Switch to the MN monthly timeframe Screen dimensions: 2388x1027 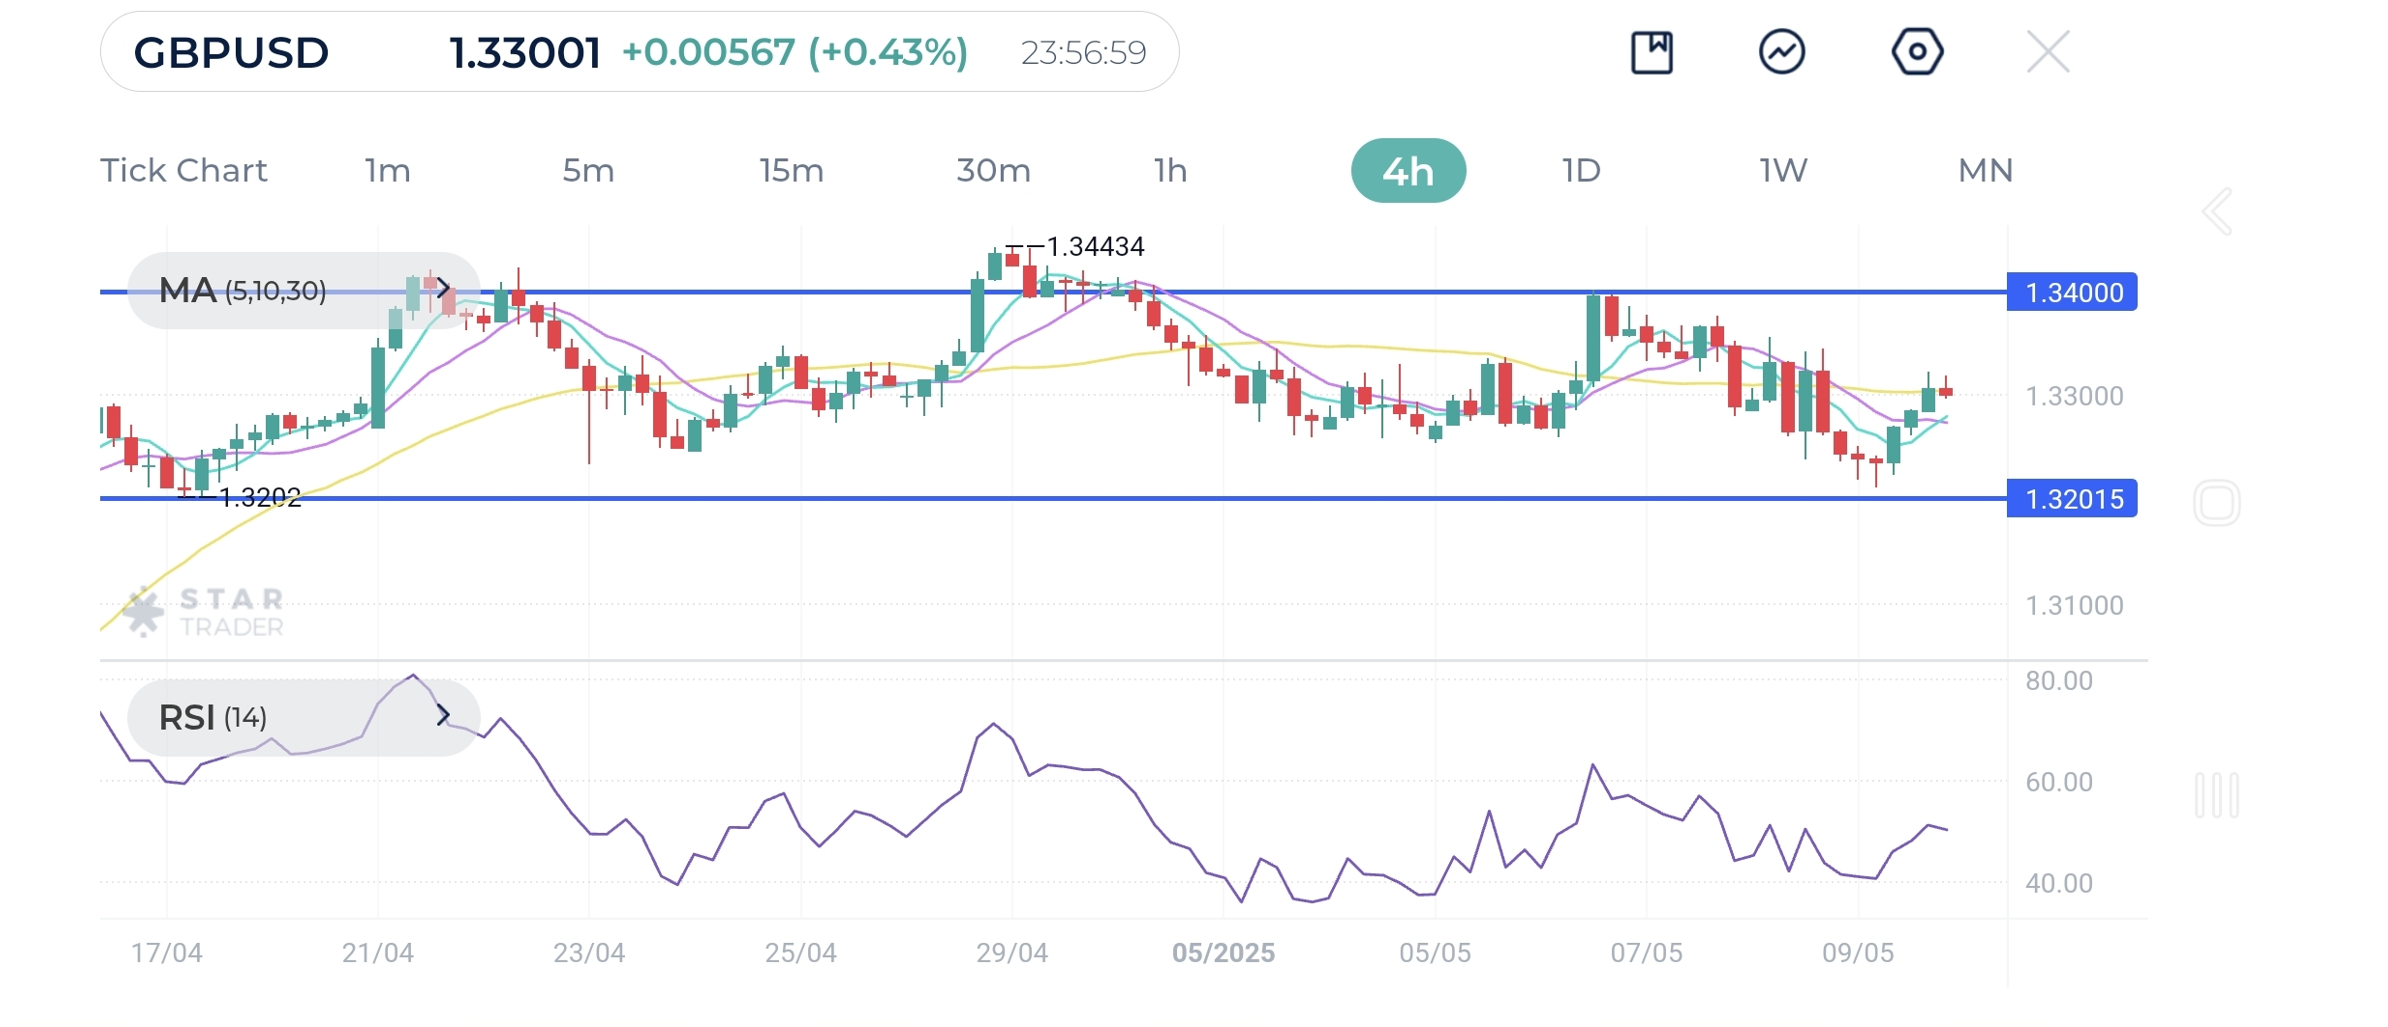tap(1985, 171)
